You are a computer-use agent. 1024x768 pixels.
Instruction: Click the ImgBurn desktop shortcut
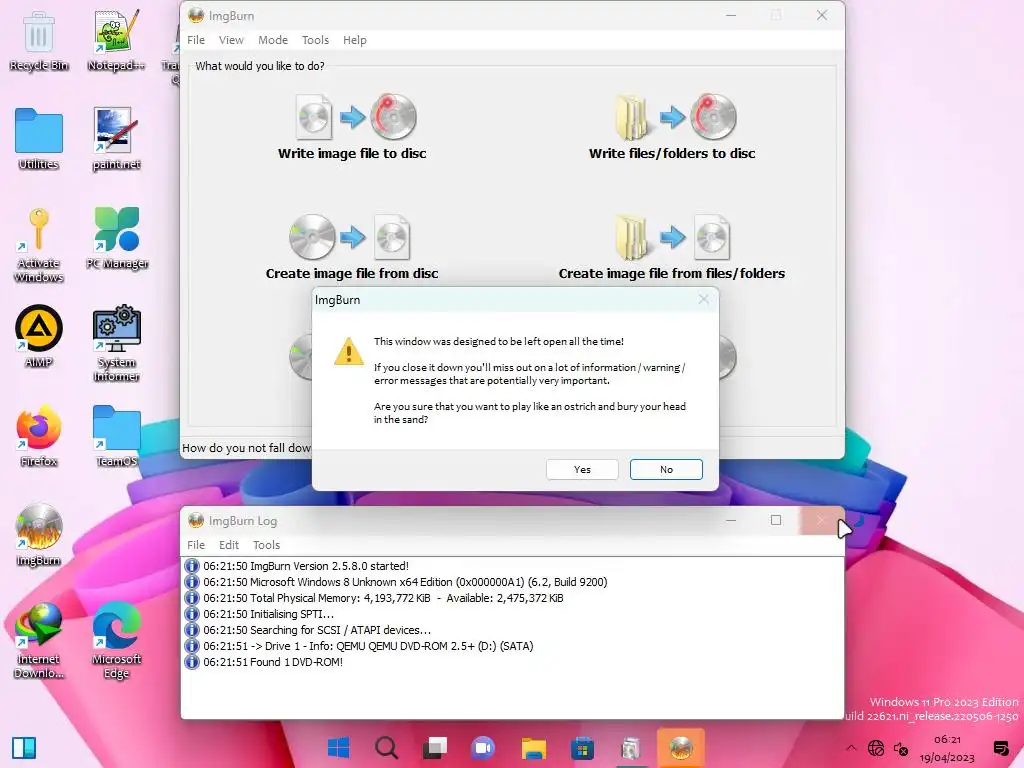[x=39, y=536]
